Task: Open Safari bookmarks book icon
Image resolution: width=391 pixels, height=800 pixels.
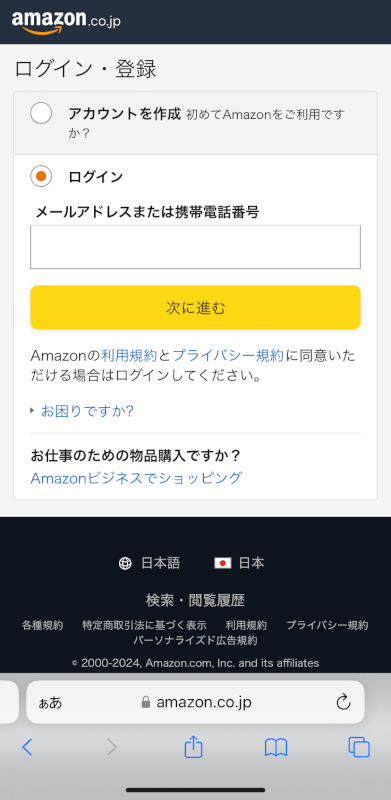Action: tap(276, 747)
